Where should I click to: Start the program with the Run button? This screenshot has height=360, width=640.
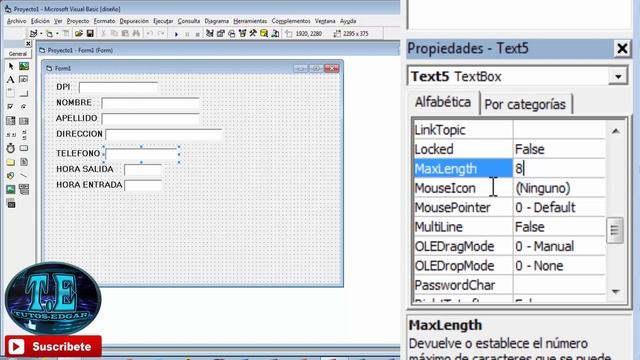pos(176,34)
